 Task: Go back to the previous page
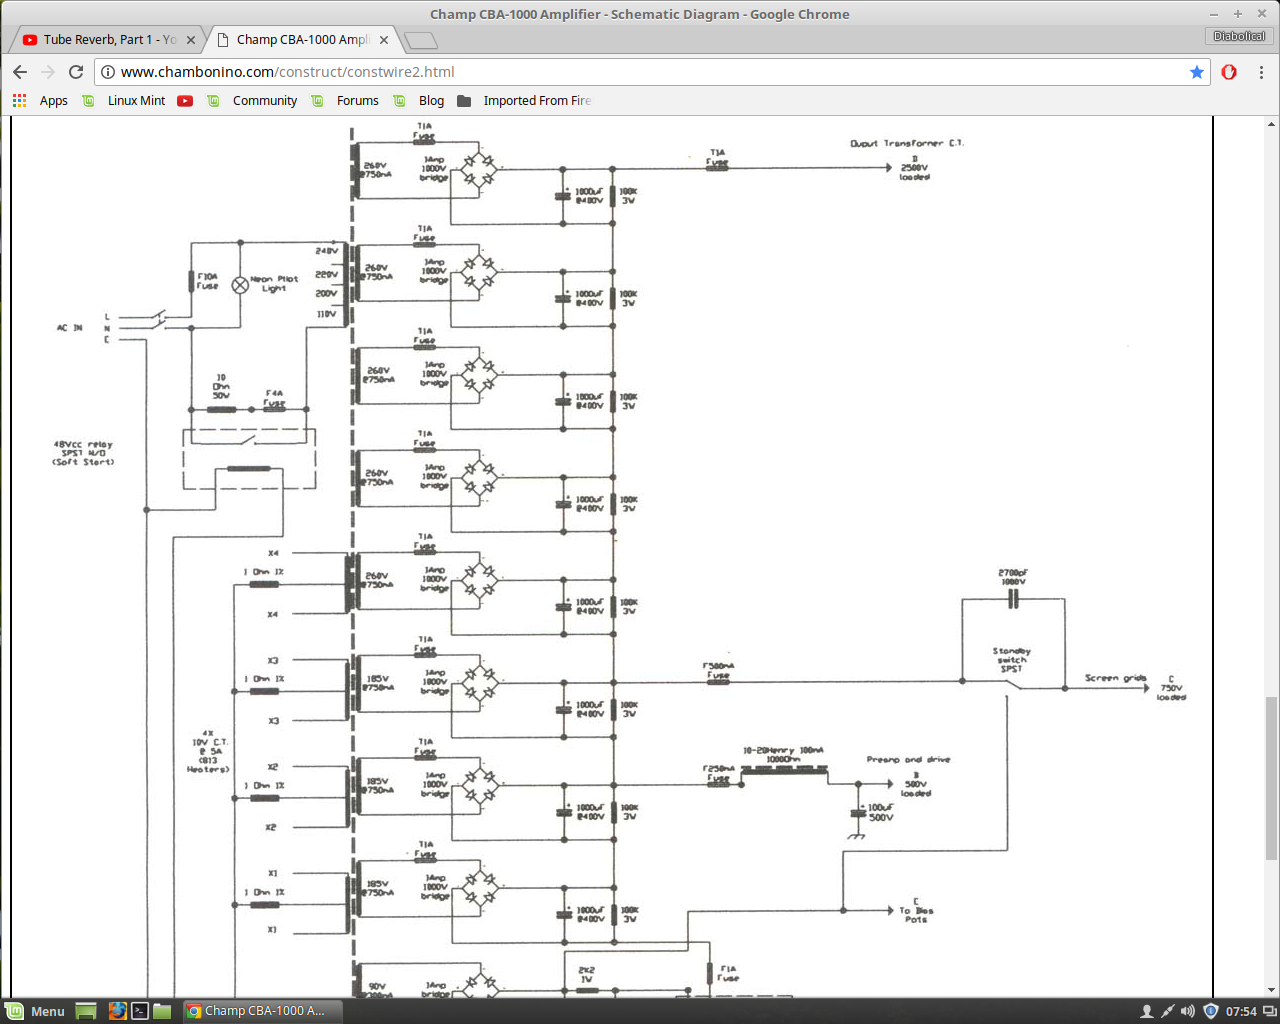tap(20, 72)
